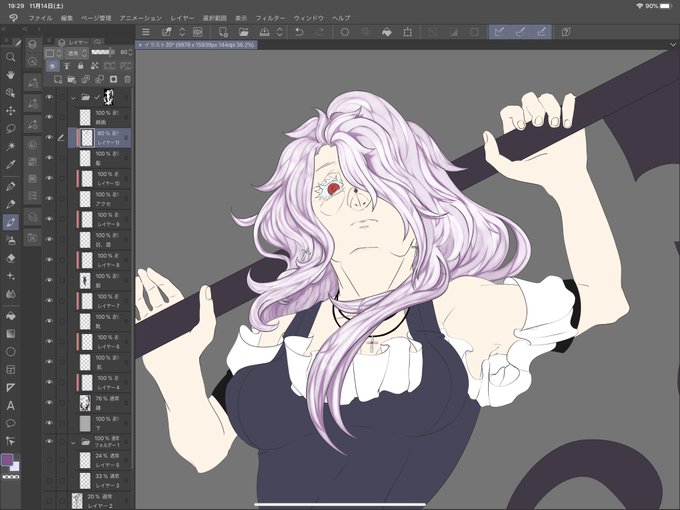
Task: Click the light sub color swatch
Action: (x=16, y=467)
